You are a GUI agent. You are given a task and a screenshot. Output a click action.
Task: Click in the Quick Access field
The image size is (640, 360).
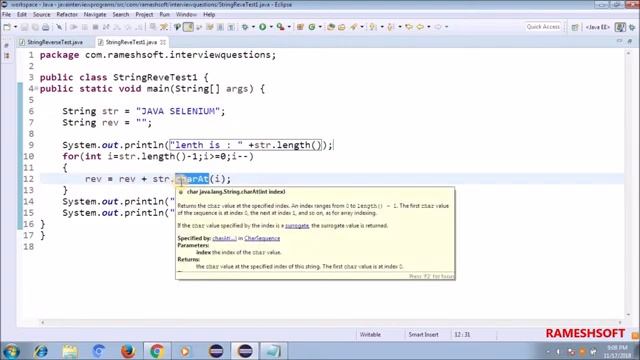[543, 27]
